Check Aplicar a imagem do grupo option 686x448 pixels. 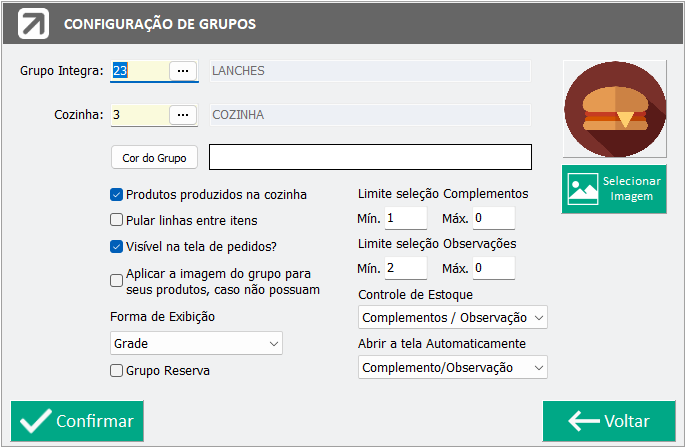tap(116, 280)
